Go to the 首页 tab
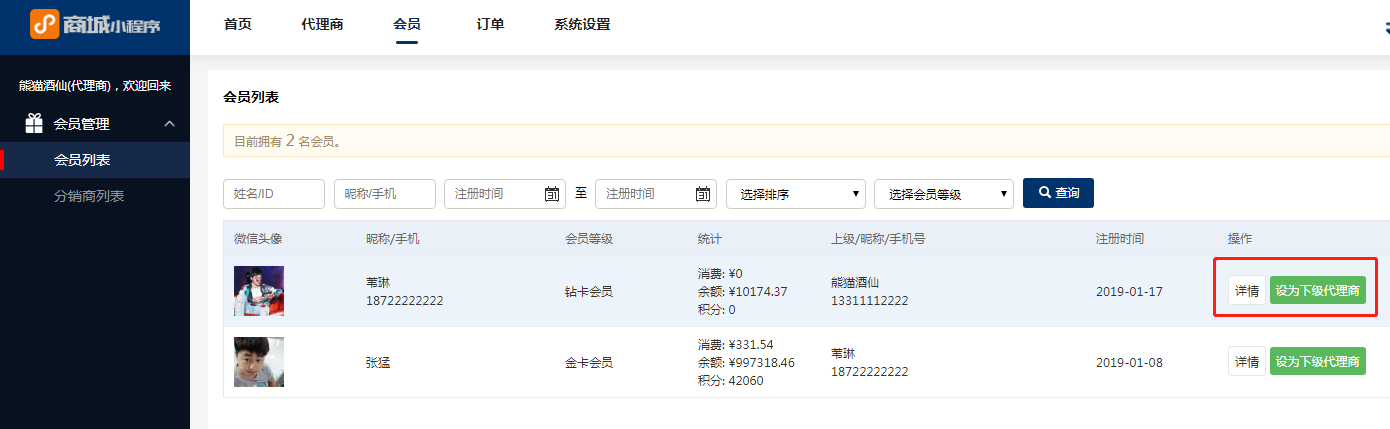Image resolution: width=1390 pixels, height=429 pixels. coord(238,24)
